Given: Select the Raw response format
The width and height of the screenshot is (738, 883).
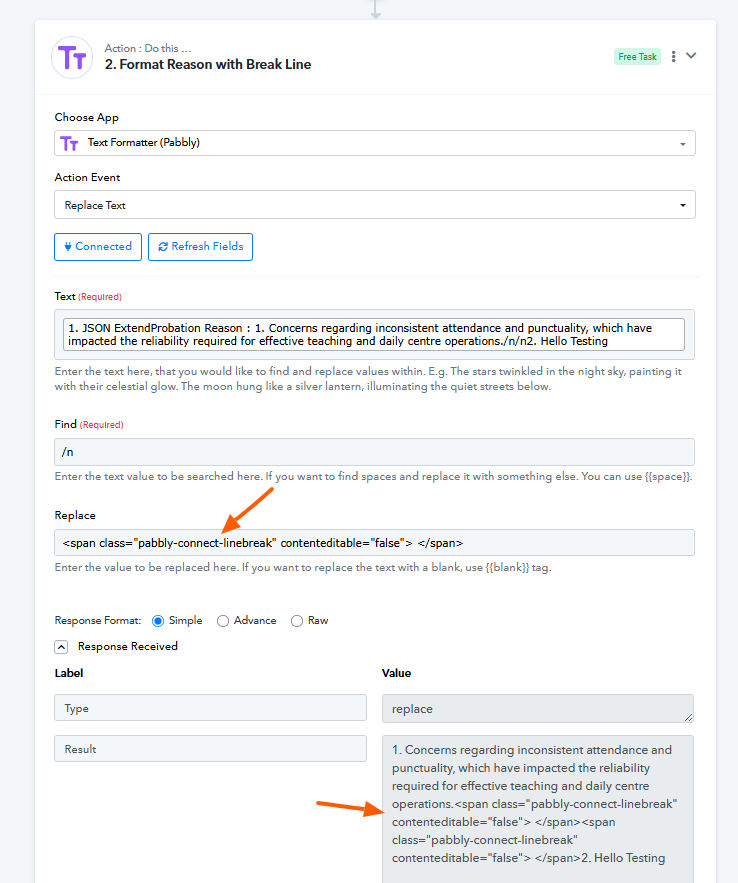Looking at the screenshot, I should click(297, 621).
